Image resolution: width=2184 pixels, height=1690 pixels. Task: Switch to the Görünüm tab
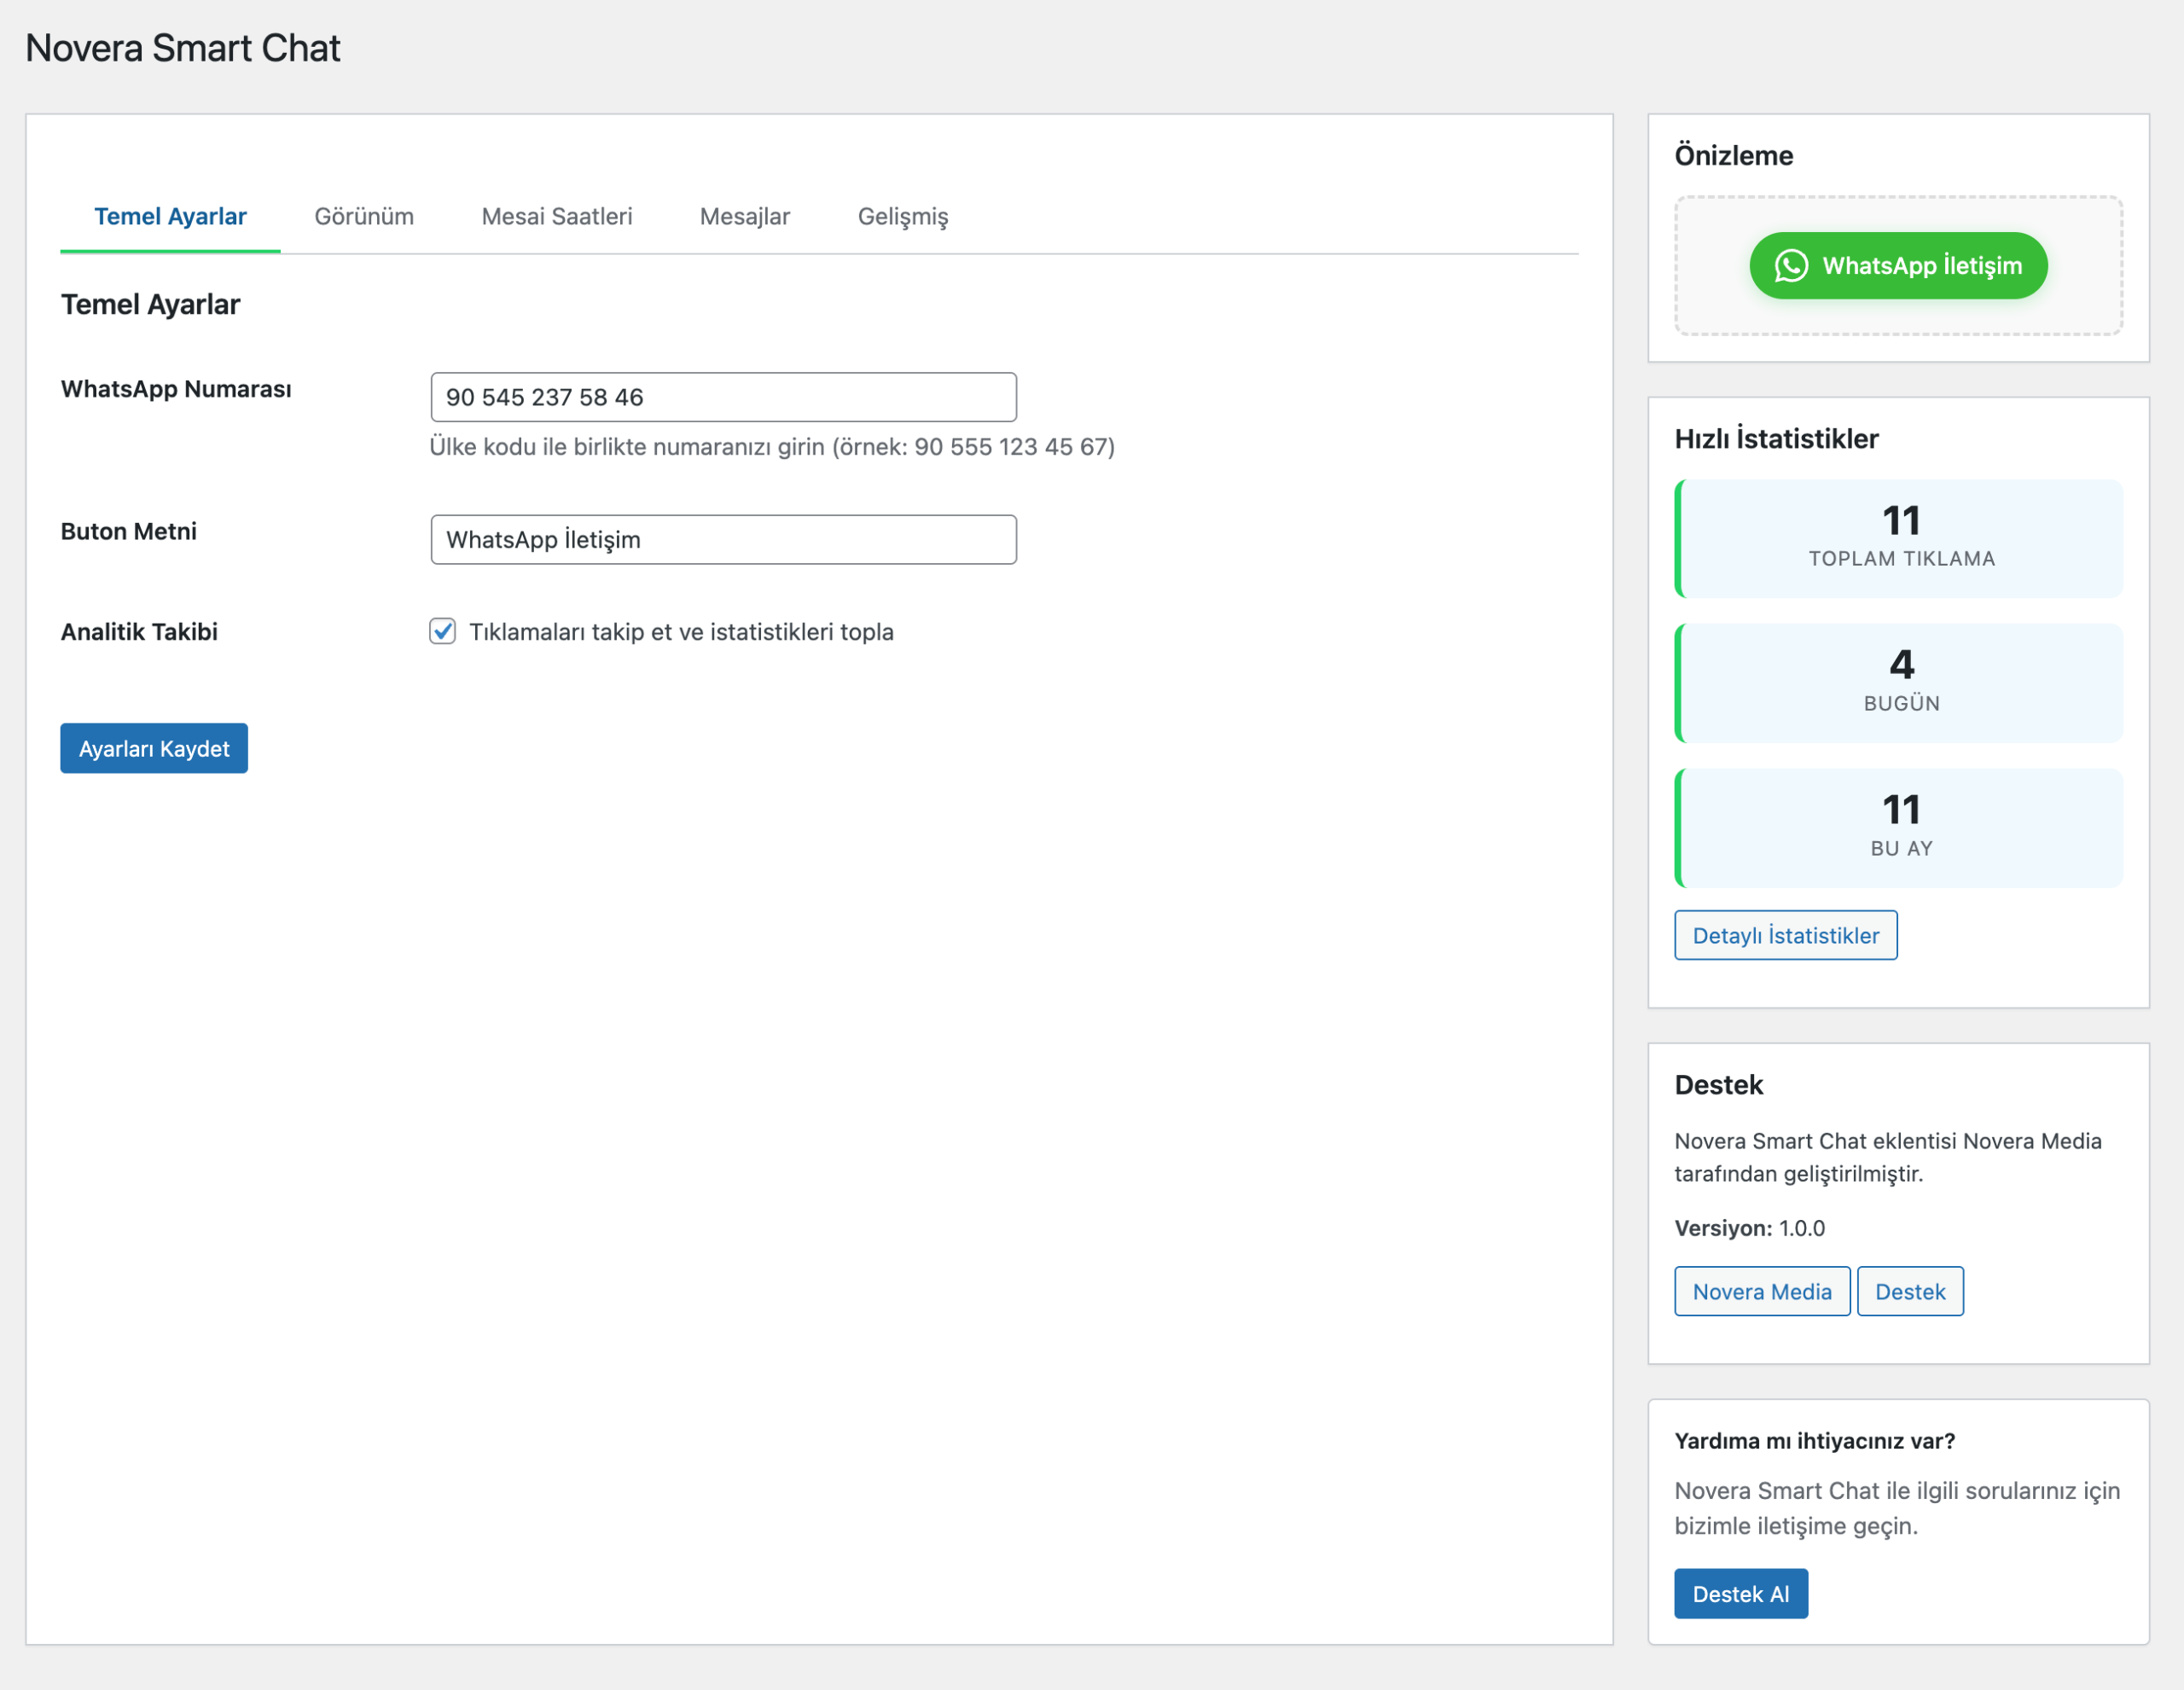363,216
